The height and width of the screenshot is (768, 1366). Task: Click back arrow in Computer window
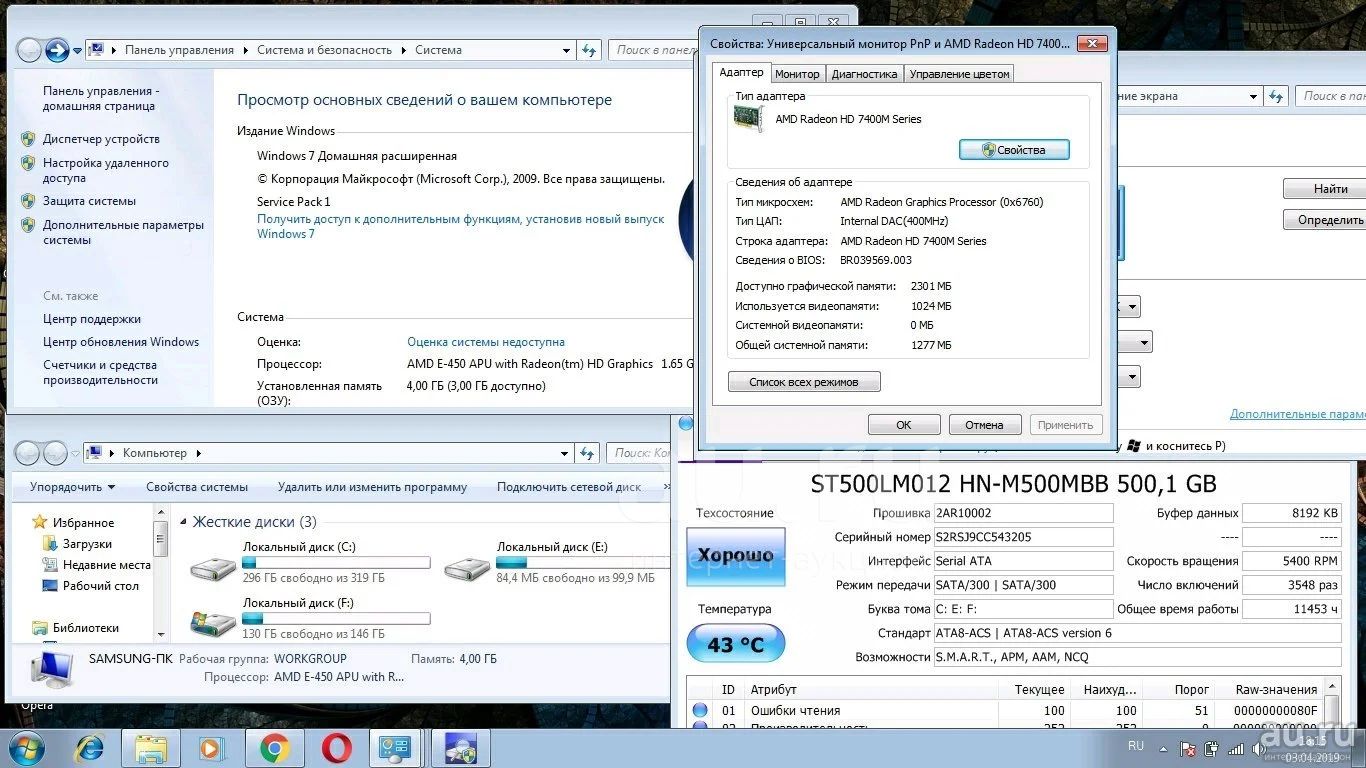tap(27, 453)
